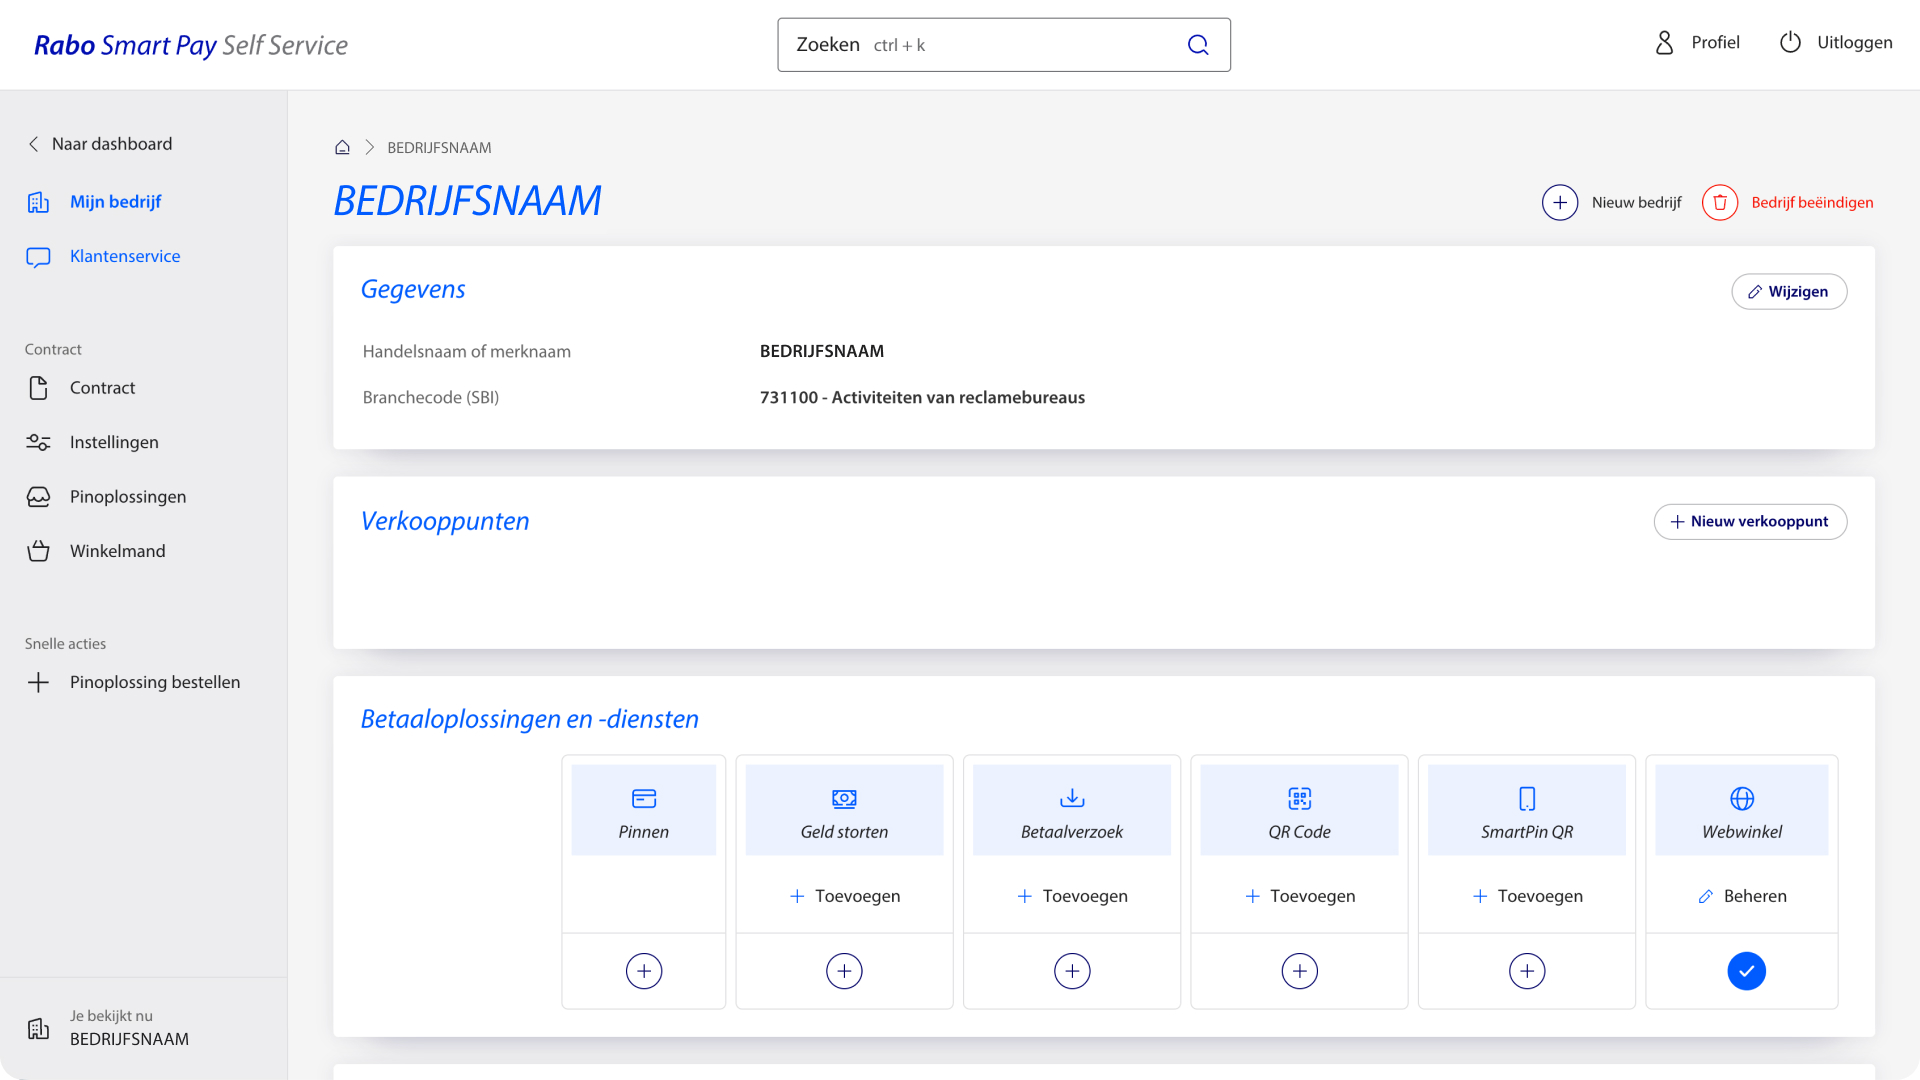Click the red trash Bedrijf beëindigen icon

[1720, 203]
